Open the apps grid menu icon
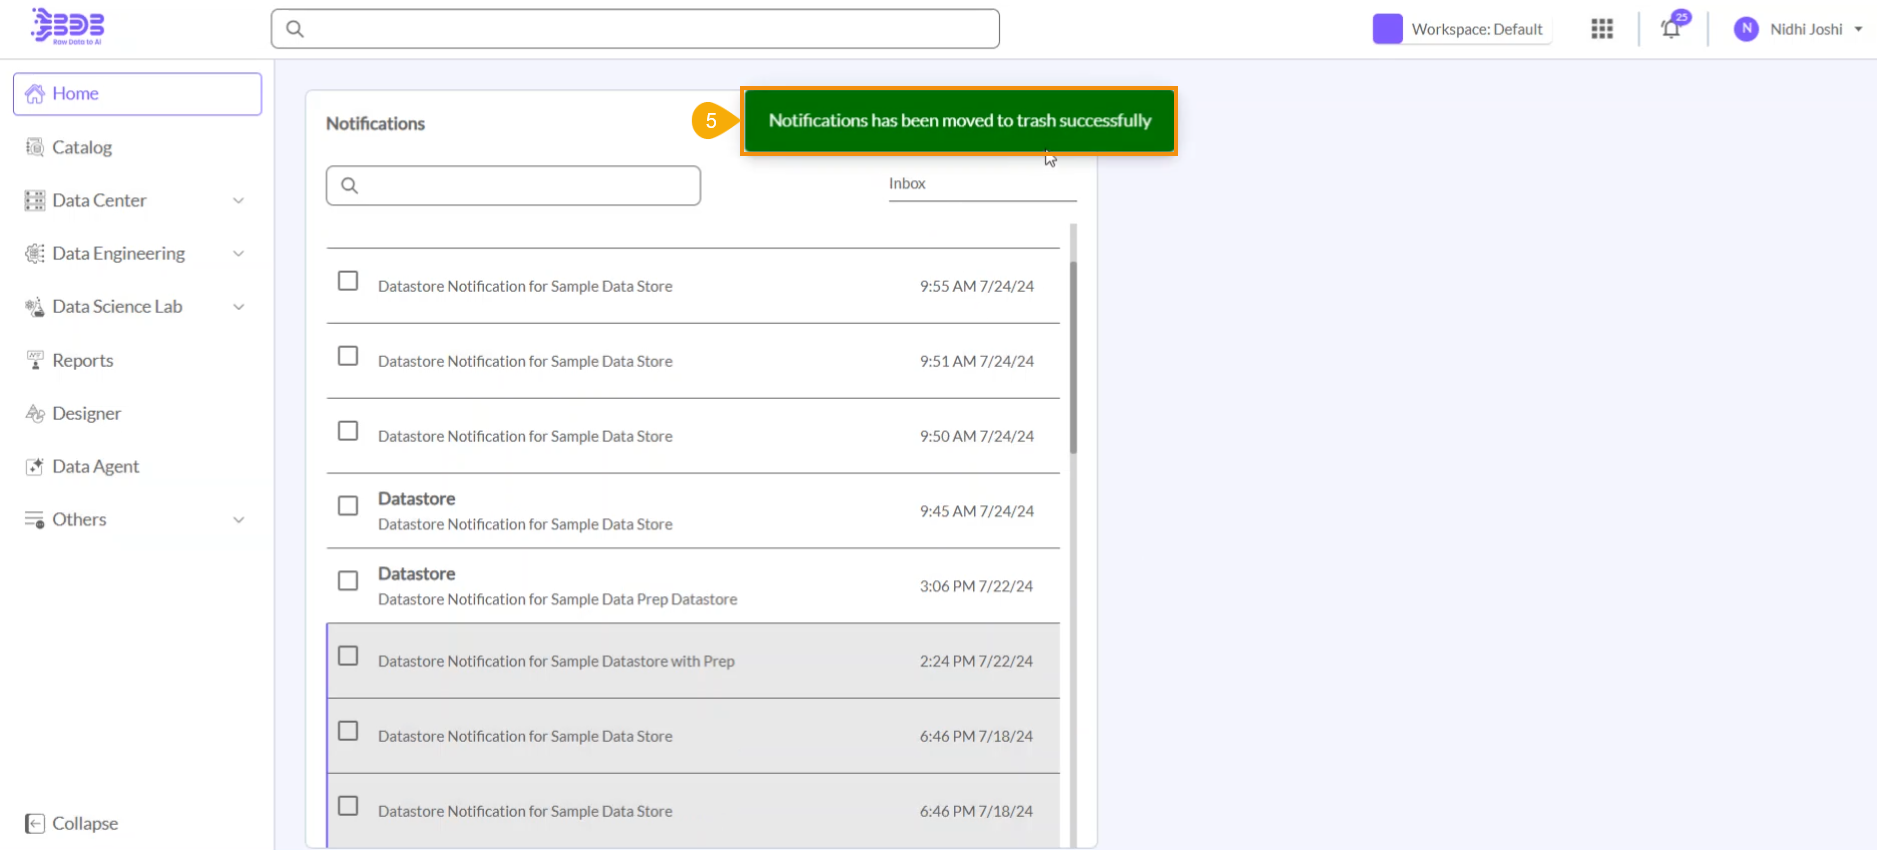1877x850 pixels. click(1602, 29)
